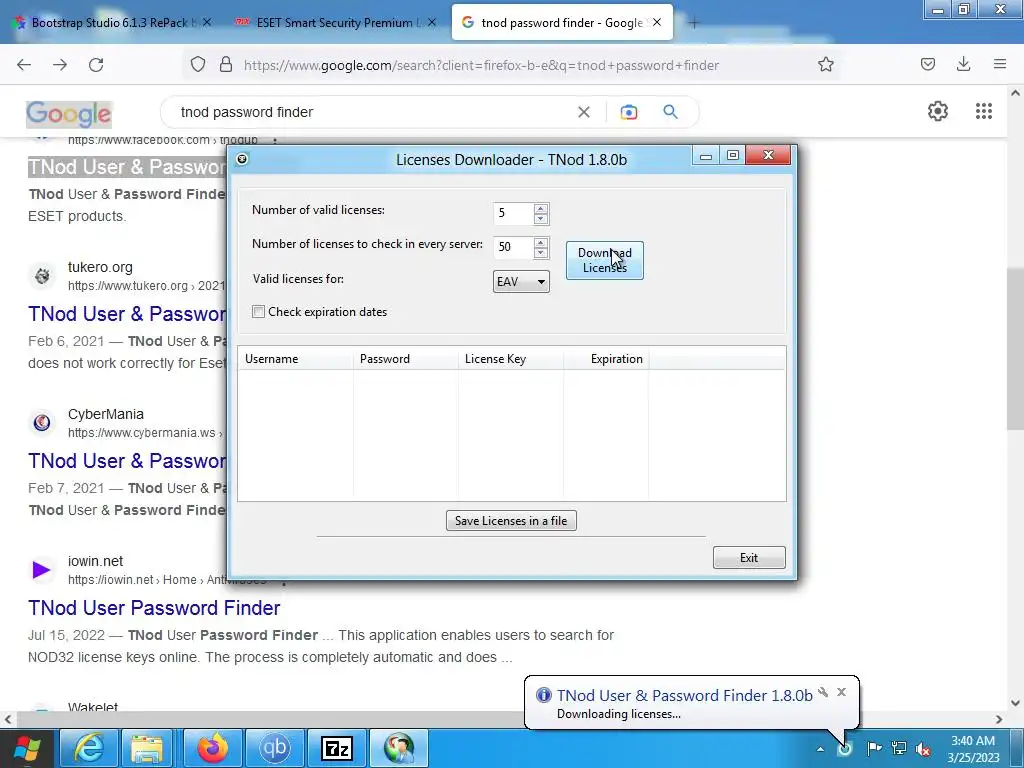Click the Exit button in TNod window
Image resolution: width=1024 pixels, height=768 pixels.
click(748, 558)
